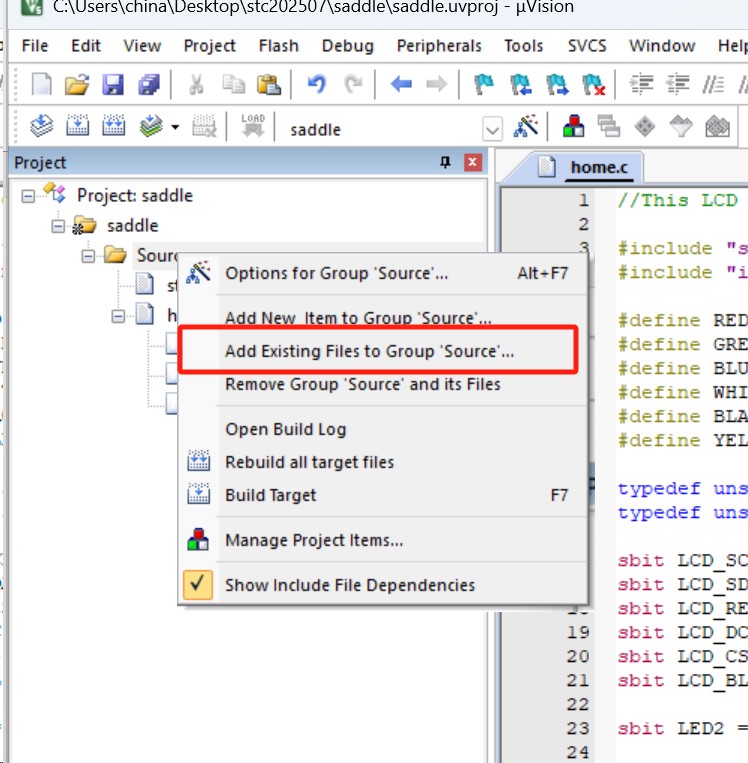Switch to the home.c editor tab
This screenshot has width=748, height=763.
coord(599,167)
